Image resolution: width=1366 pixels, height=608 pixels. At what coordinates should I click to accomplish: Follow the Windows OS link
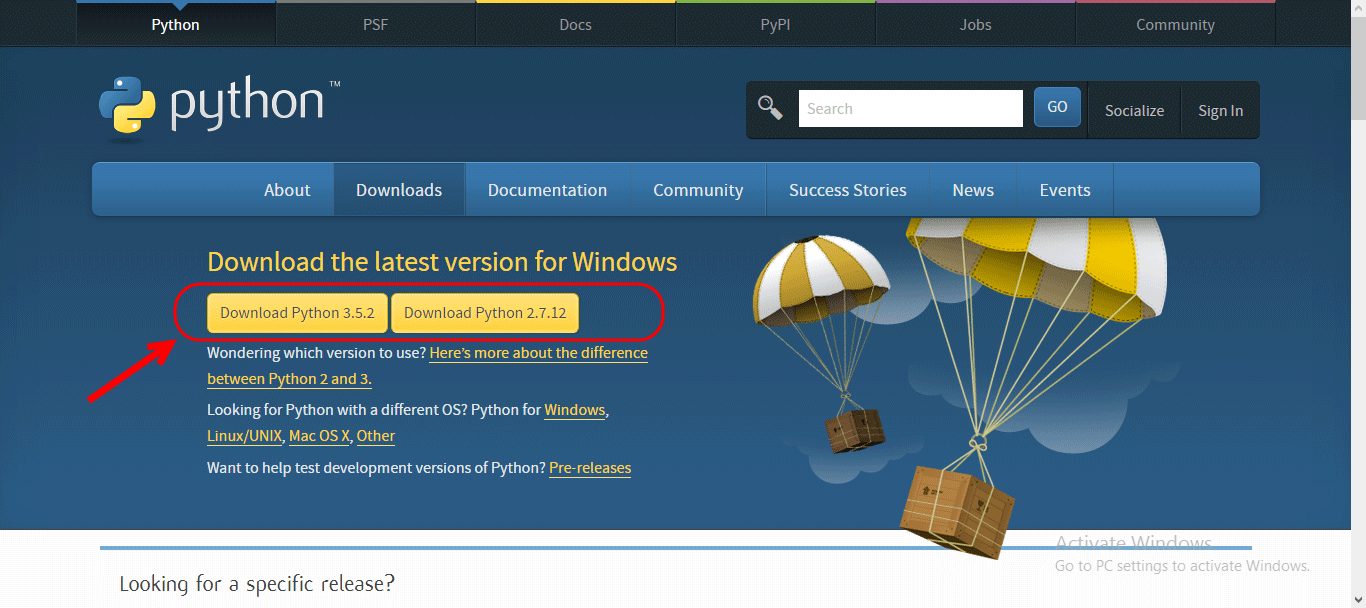(x=575, y=410)
